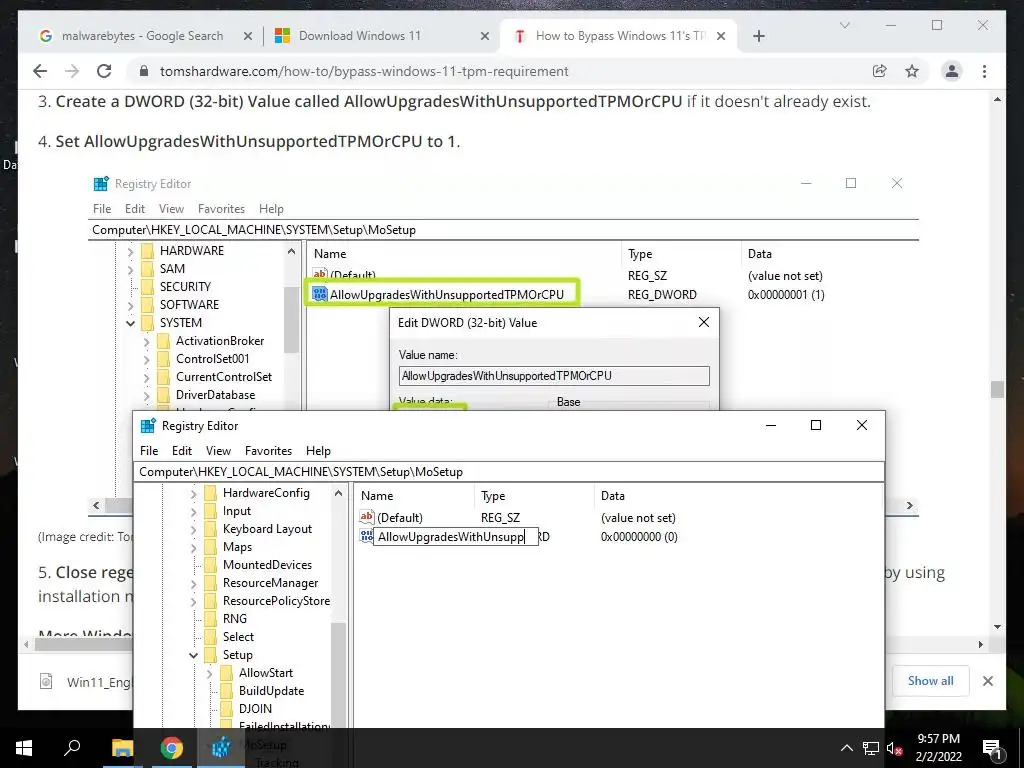Select the HardwareConfig key
The width and height of the screenshot is (1024, 768).
(x=266, y=492)
